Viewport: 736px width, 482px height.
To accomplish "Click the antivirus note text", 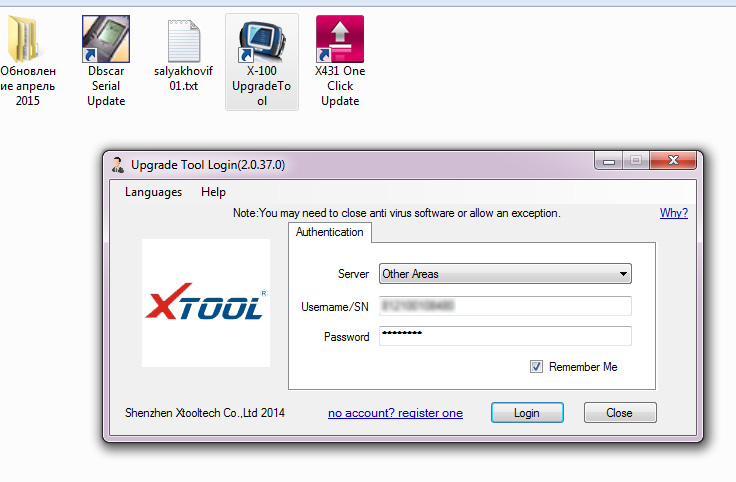I will 397,213.
